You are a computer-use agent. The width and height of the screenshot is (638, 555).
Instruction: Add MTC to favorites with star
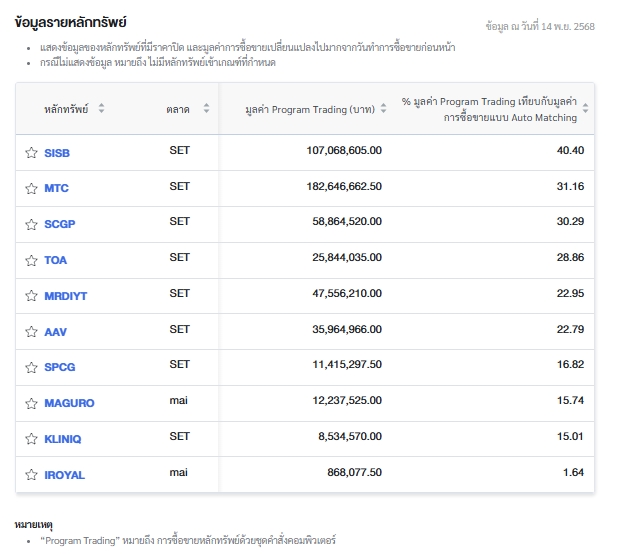tap(31, 188)
